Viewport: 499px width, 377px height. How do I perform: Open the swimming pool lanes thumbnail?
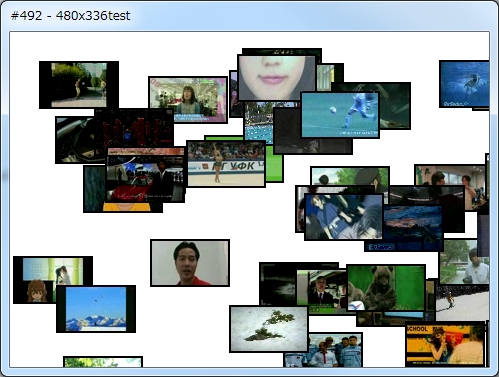[259, 123]
